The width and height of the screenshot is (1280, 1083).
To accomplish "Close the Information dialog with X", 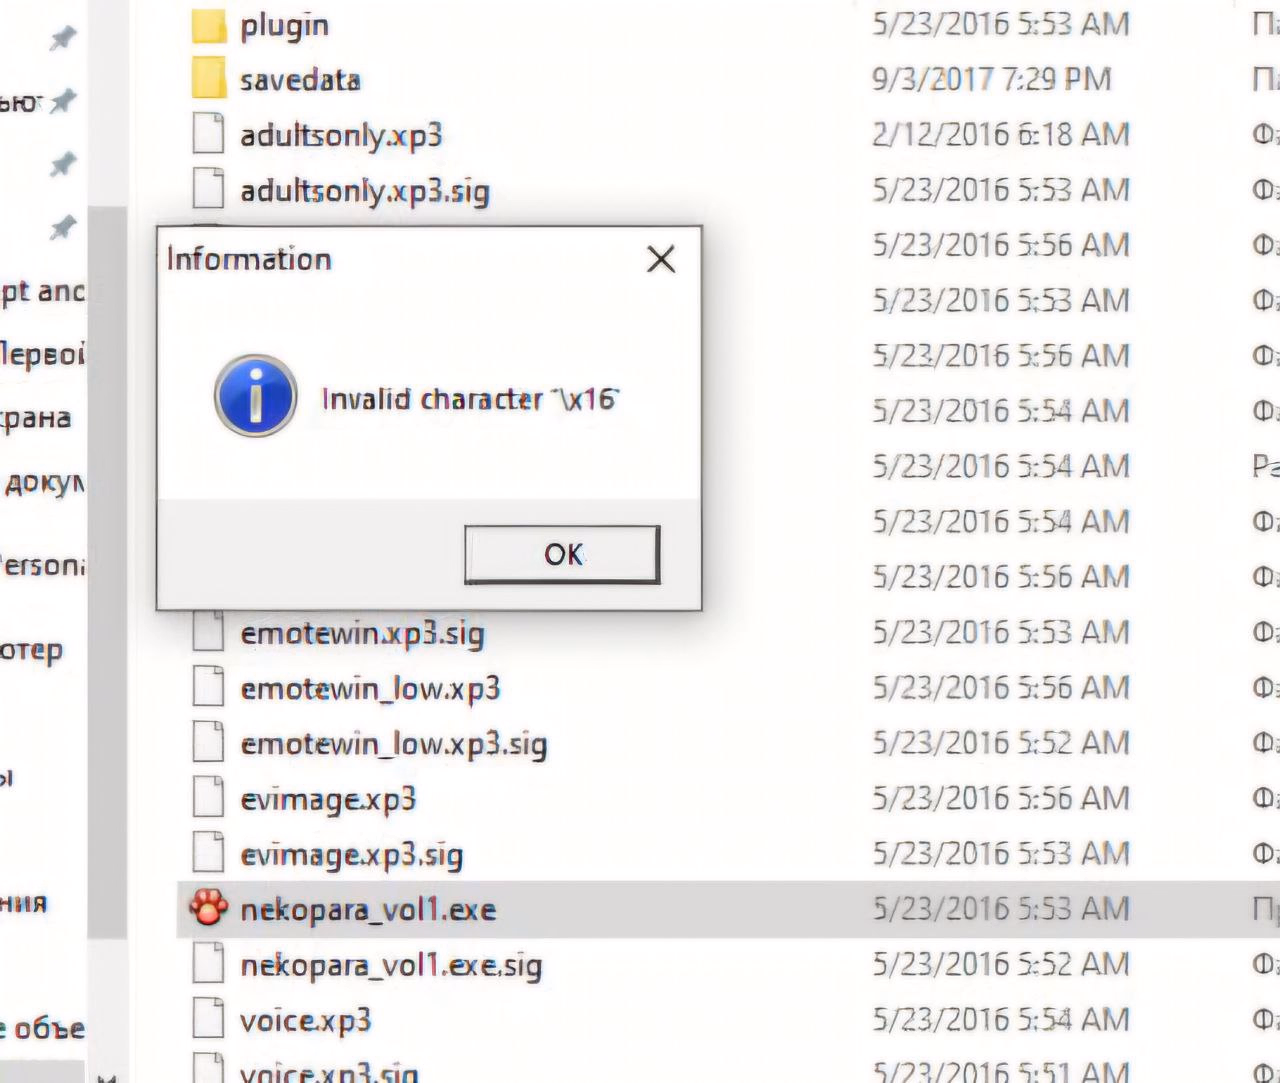I will [661, 259].
